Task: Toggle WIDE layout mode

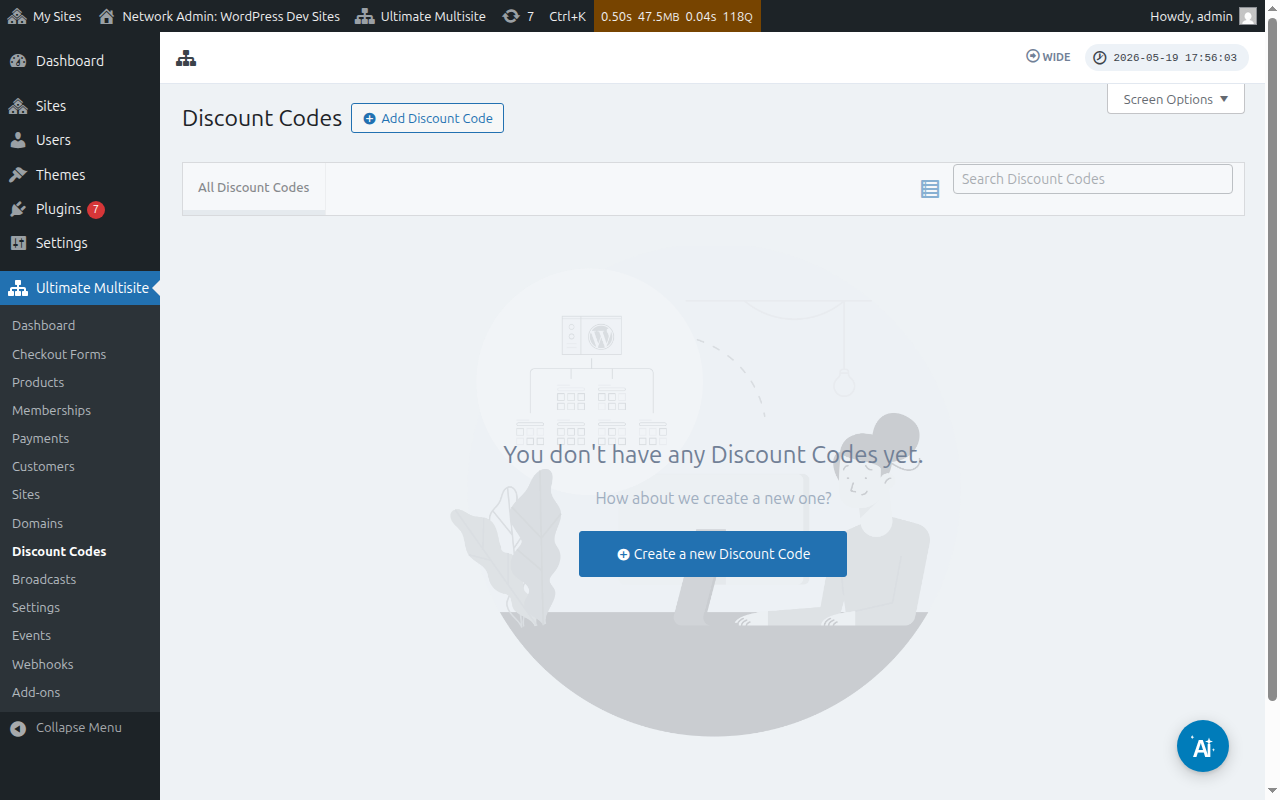Action: [x=1048, y=57]
